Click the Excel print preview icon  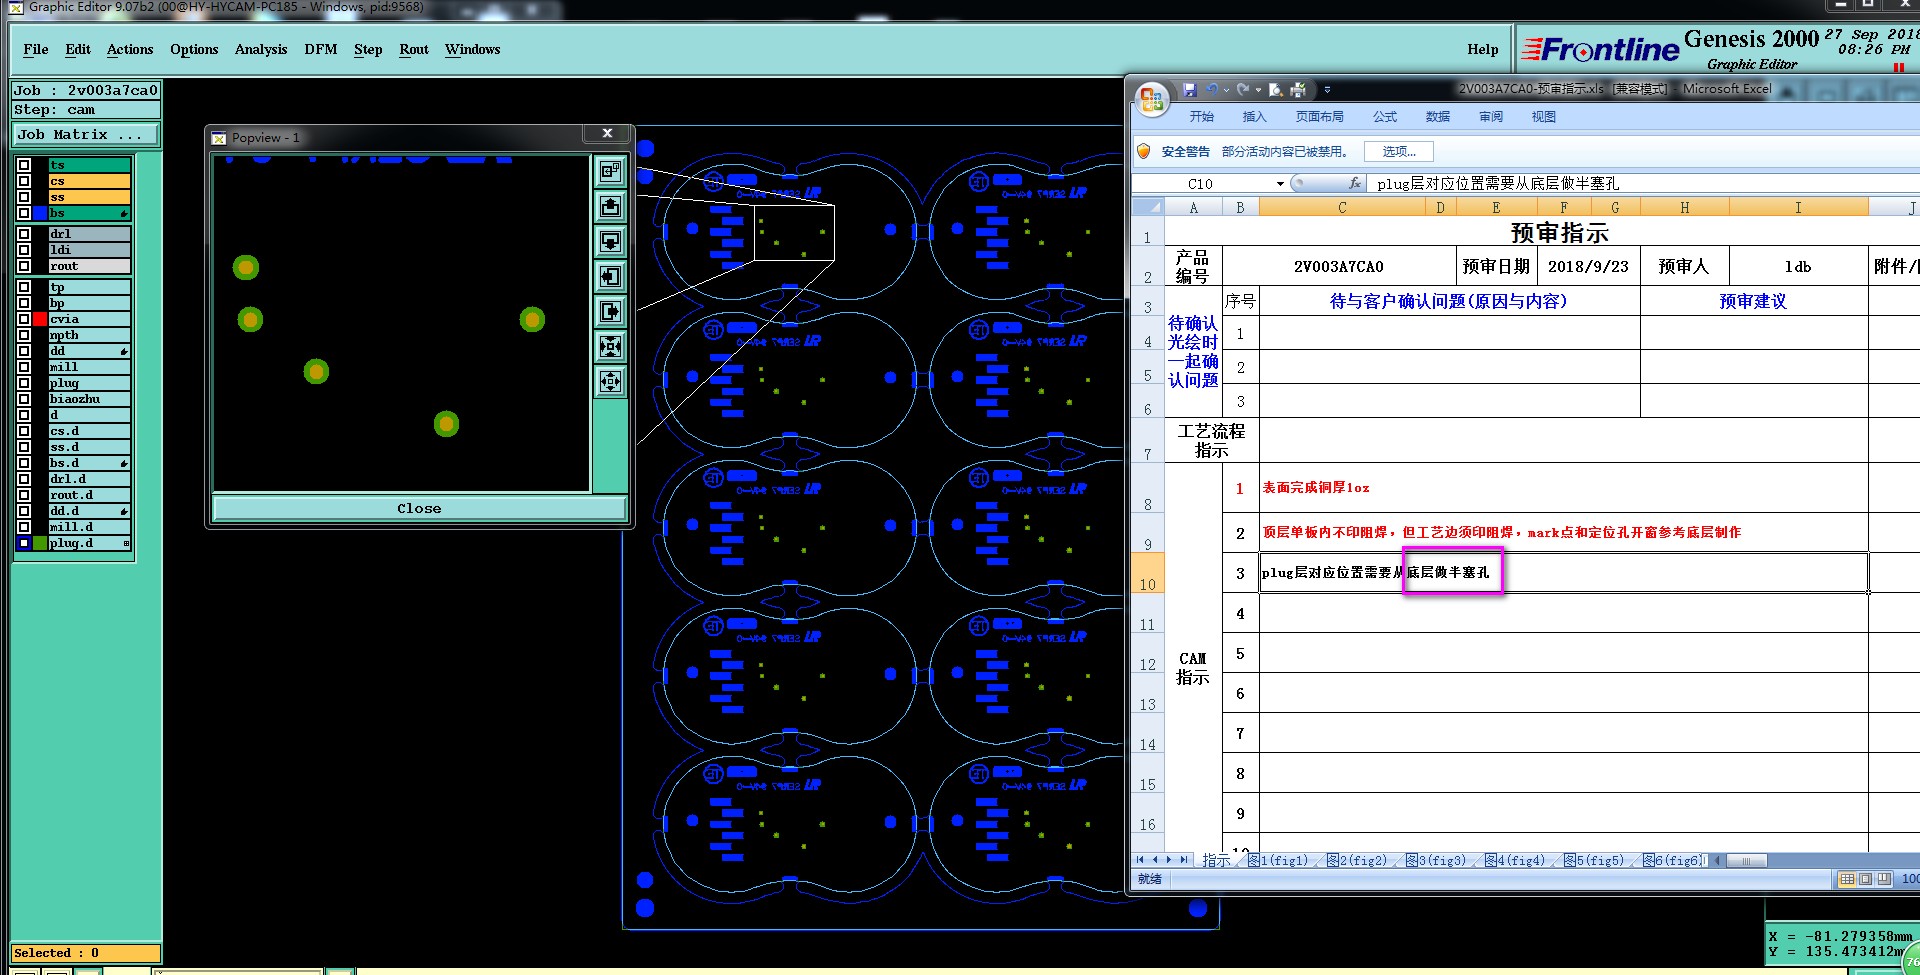coord(1276,90)
